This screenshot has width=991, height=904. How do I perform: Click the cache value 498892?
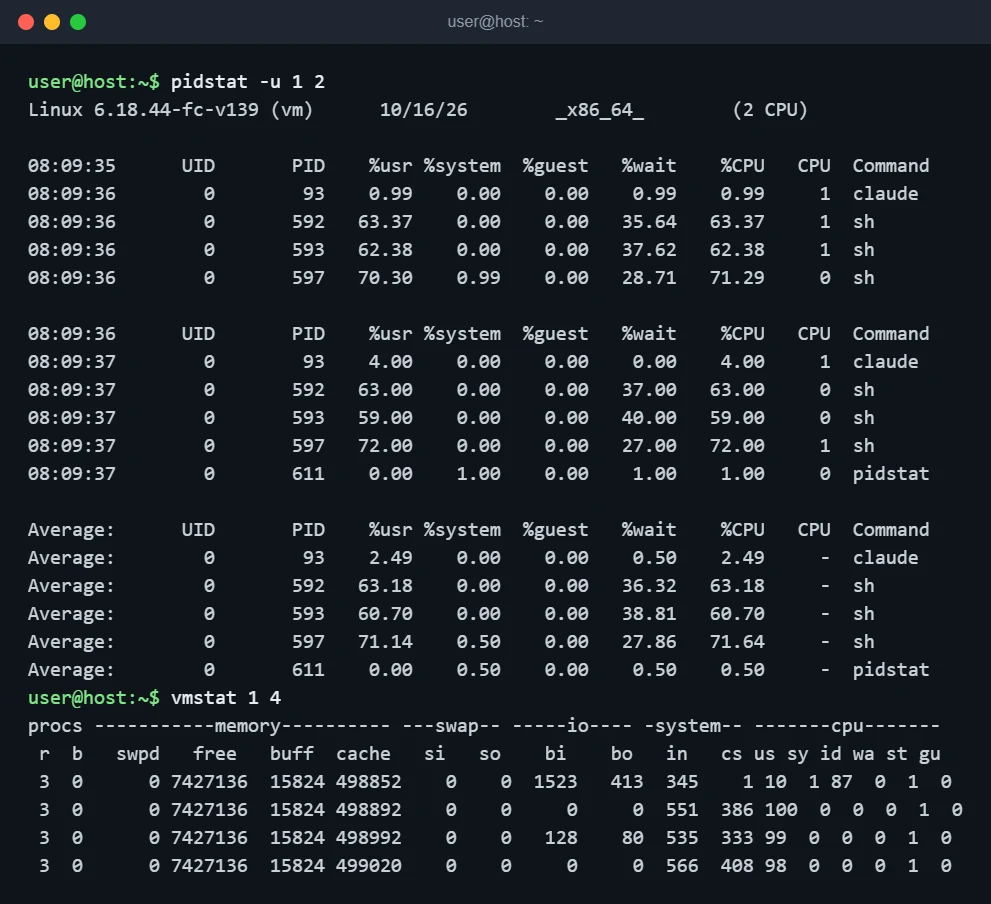coord(368,810)
